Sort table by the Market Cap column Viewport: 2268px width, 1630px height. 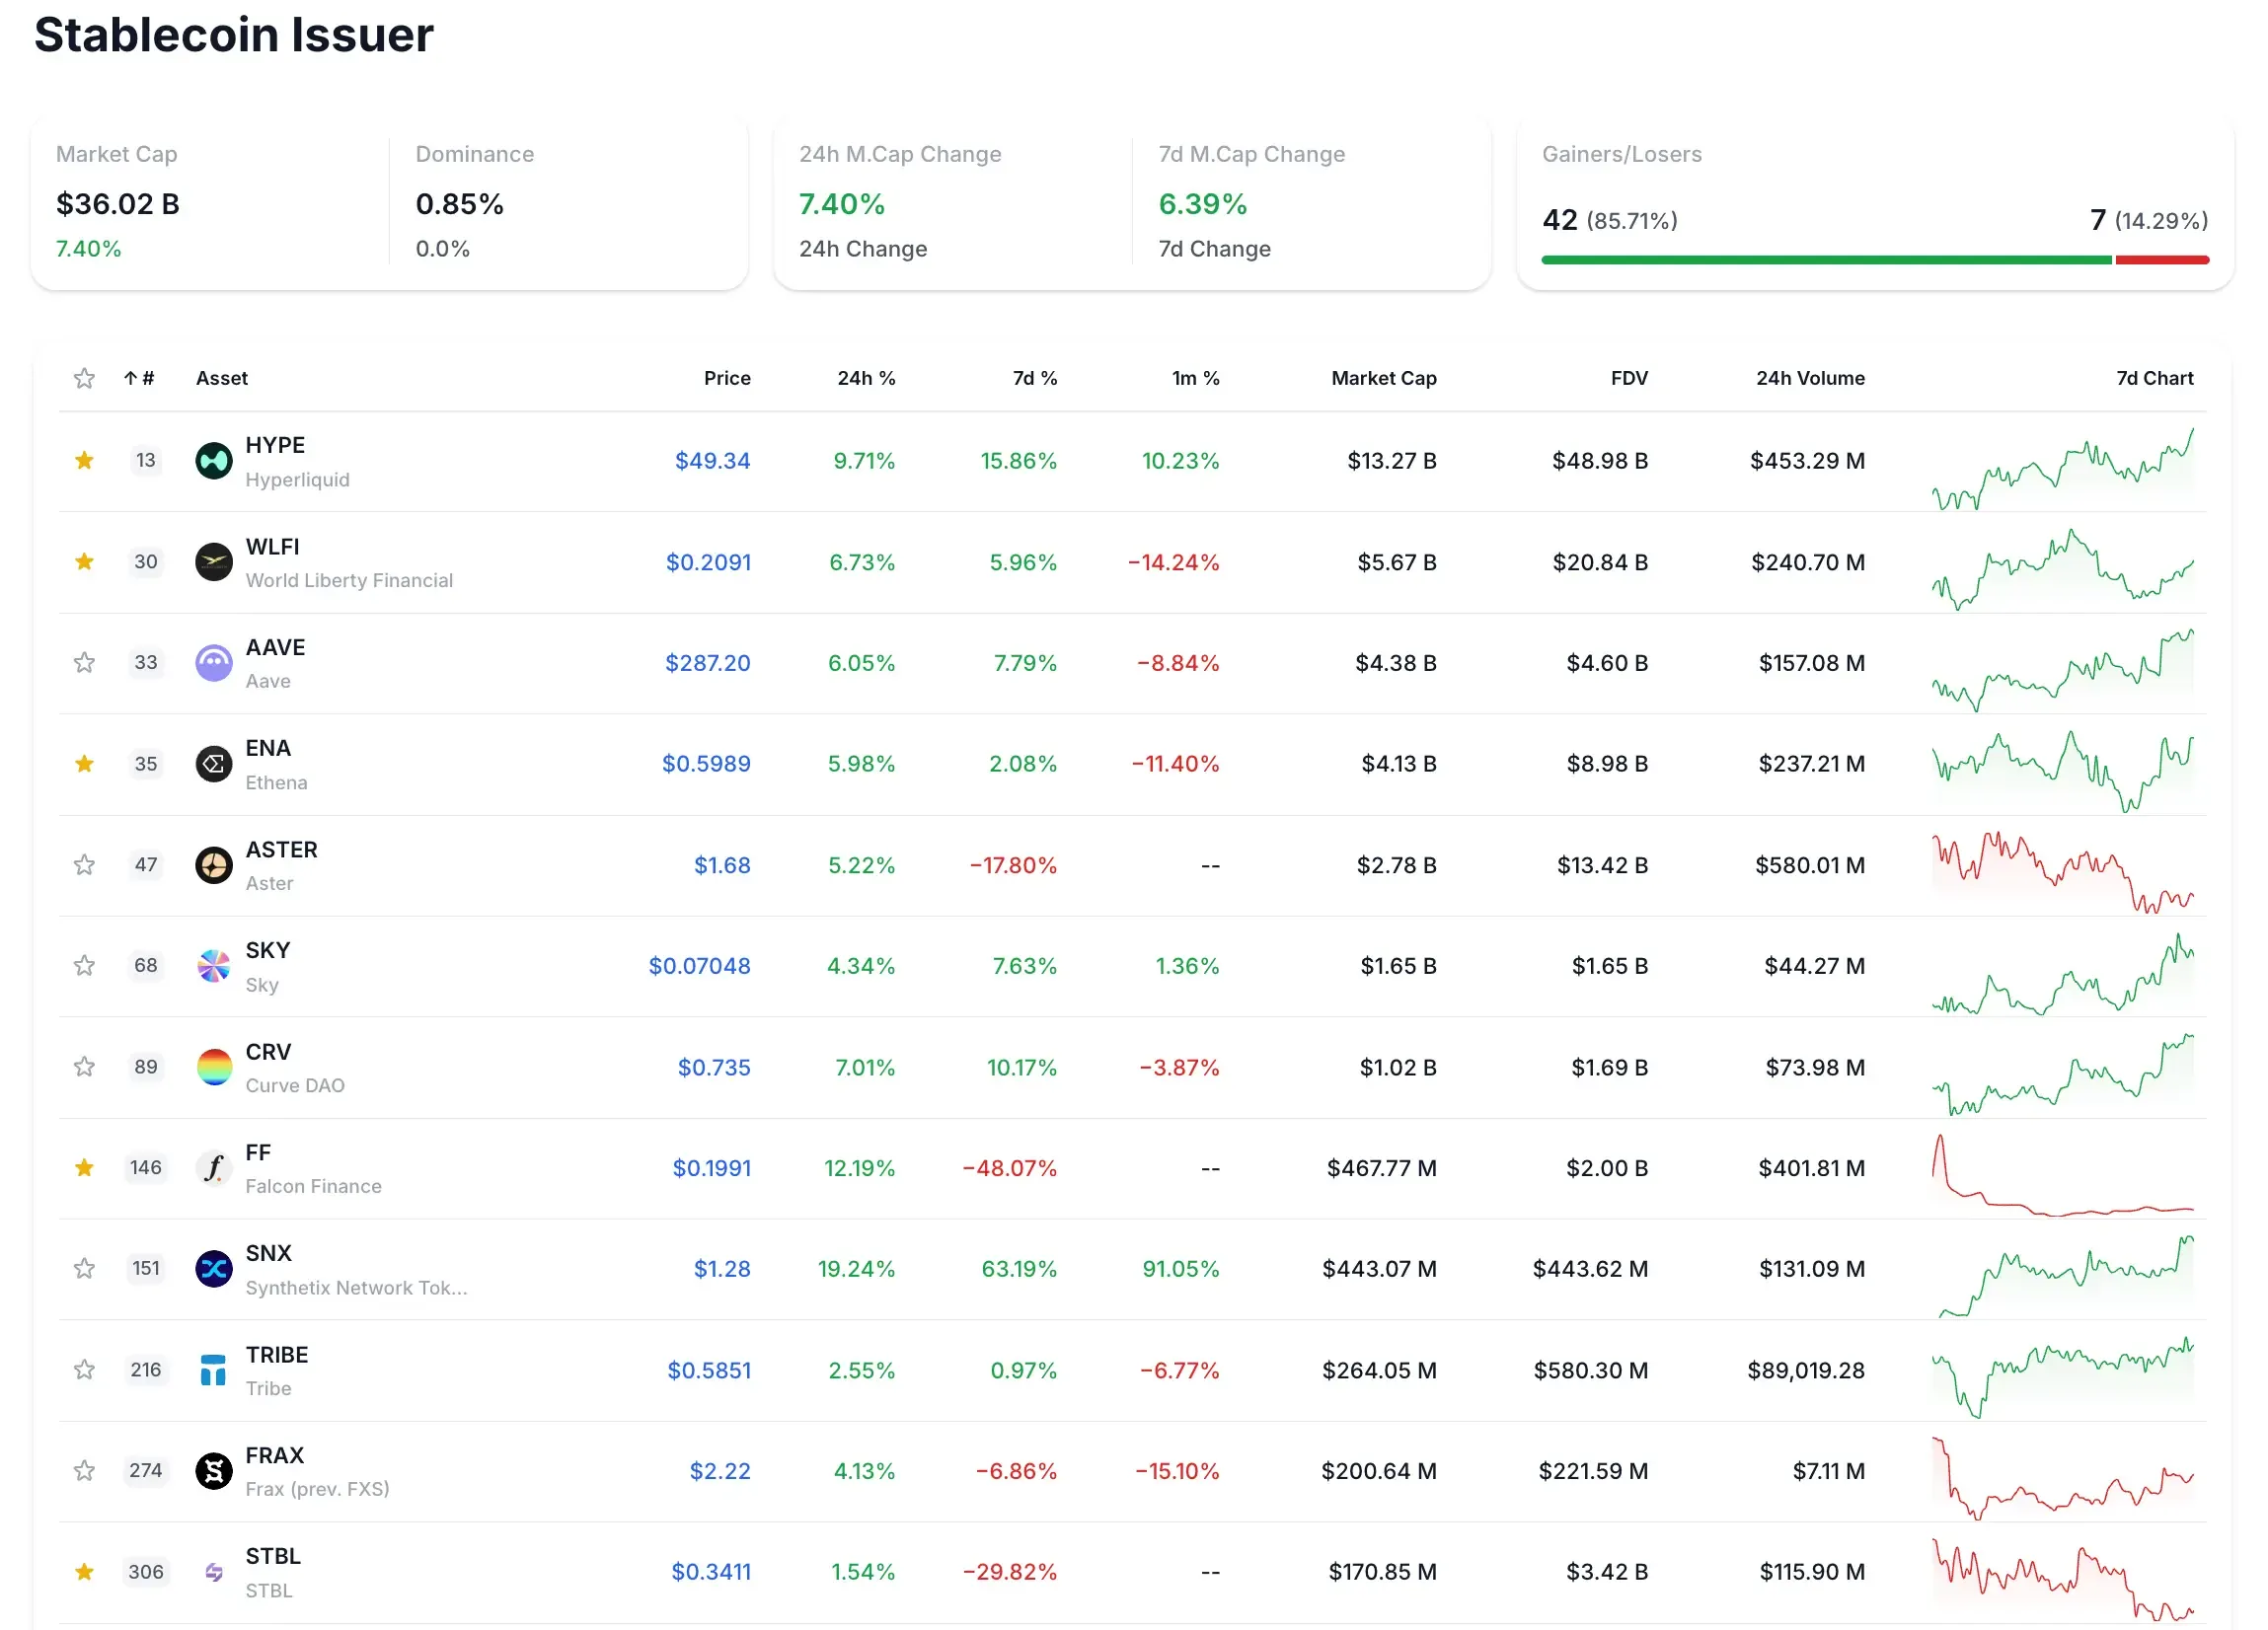(x=1383, y=378)
